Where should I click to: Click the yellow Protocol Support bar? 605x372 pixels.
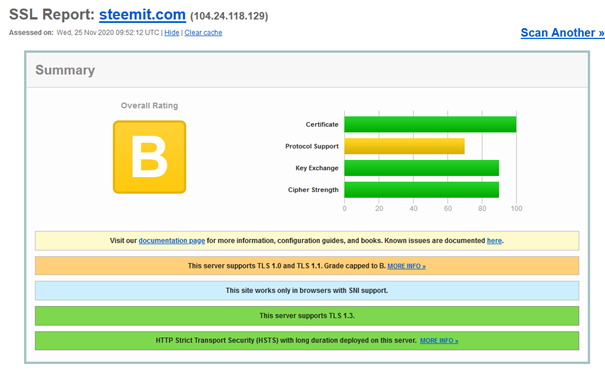coord(404,146)
